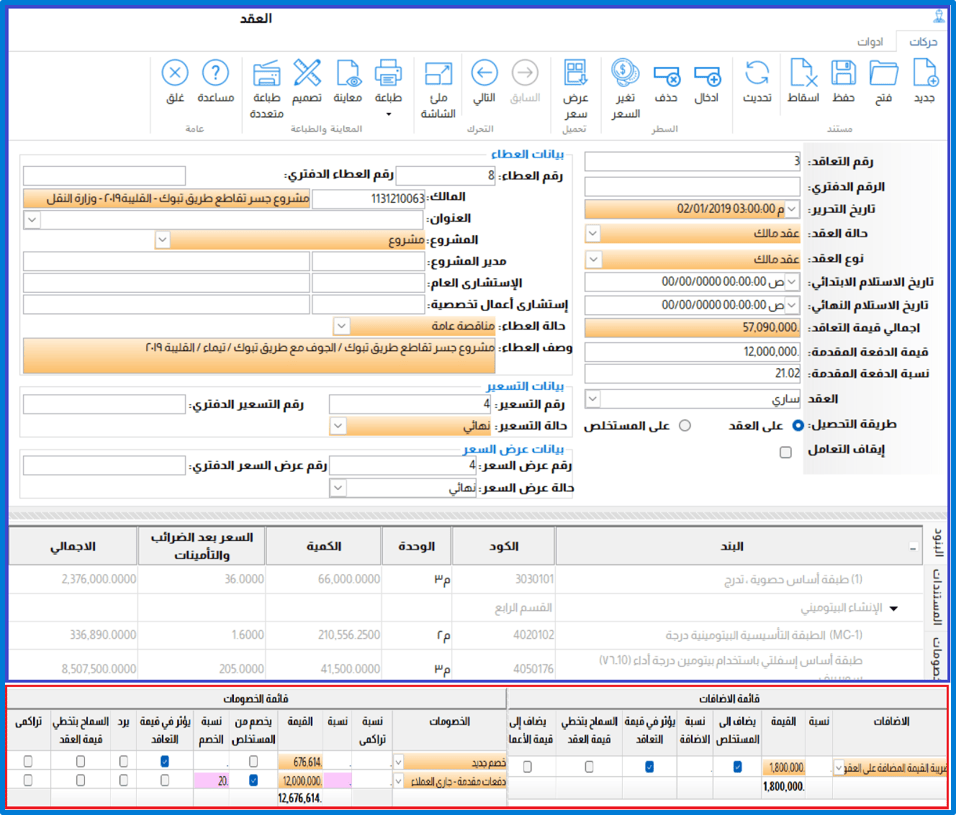Screen dimensions: 956x815
Task: Switch to the حركات ribbon tab
Action: pyautogui.click(x=923, y=41)
